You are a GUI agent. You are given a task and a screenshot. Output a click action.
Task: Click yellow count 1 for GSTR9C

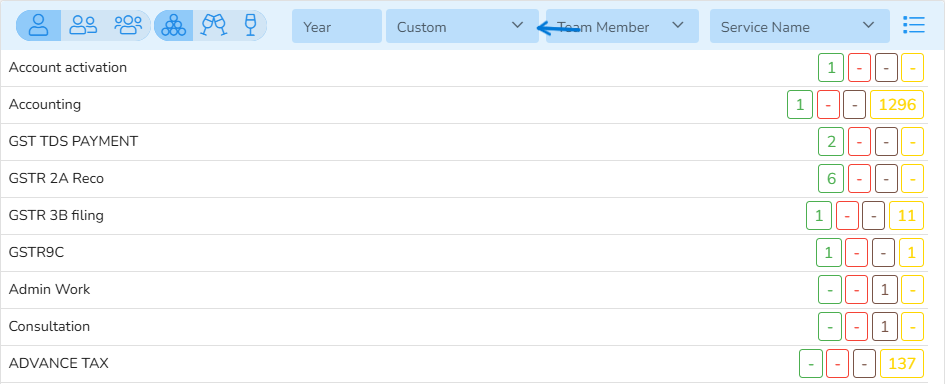point(912,253)
